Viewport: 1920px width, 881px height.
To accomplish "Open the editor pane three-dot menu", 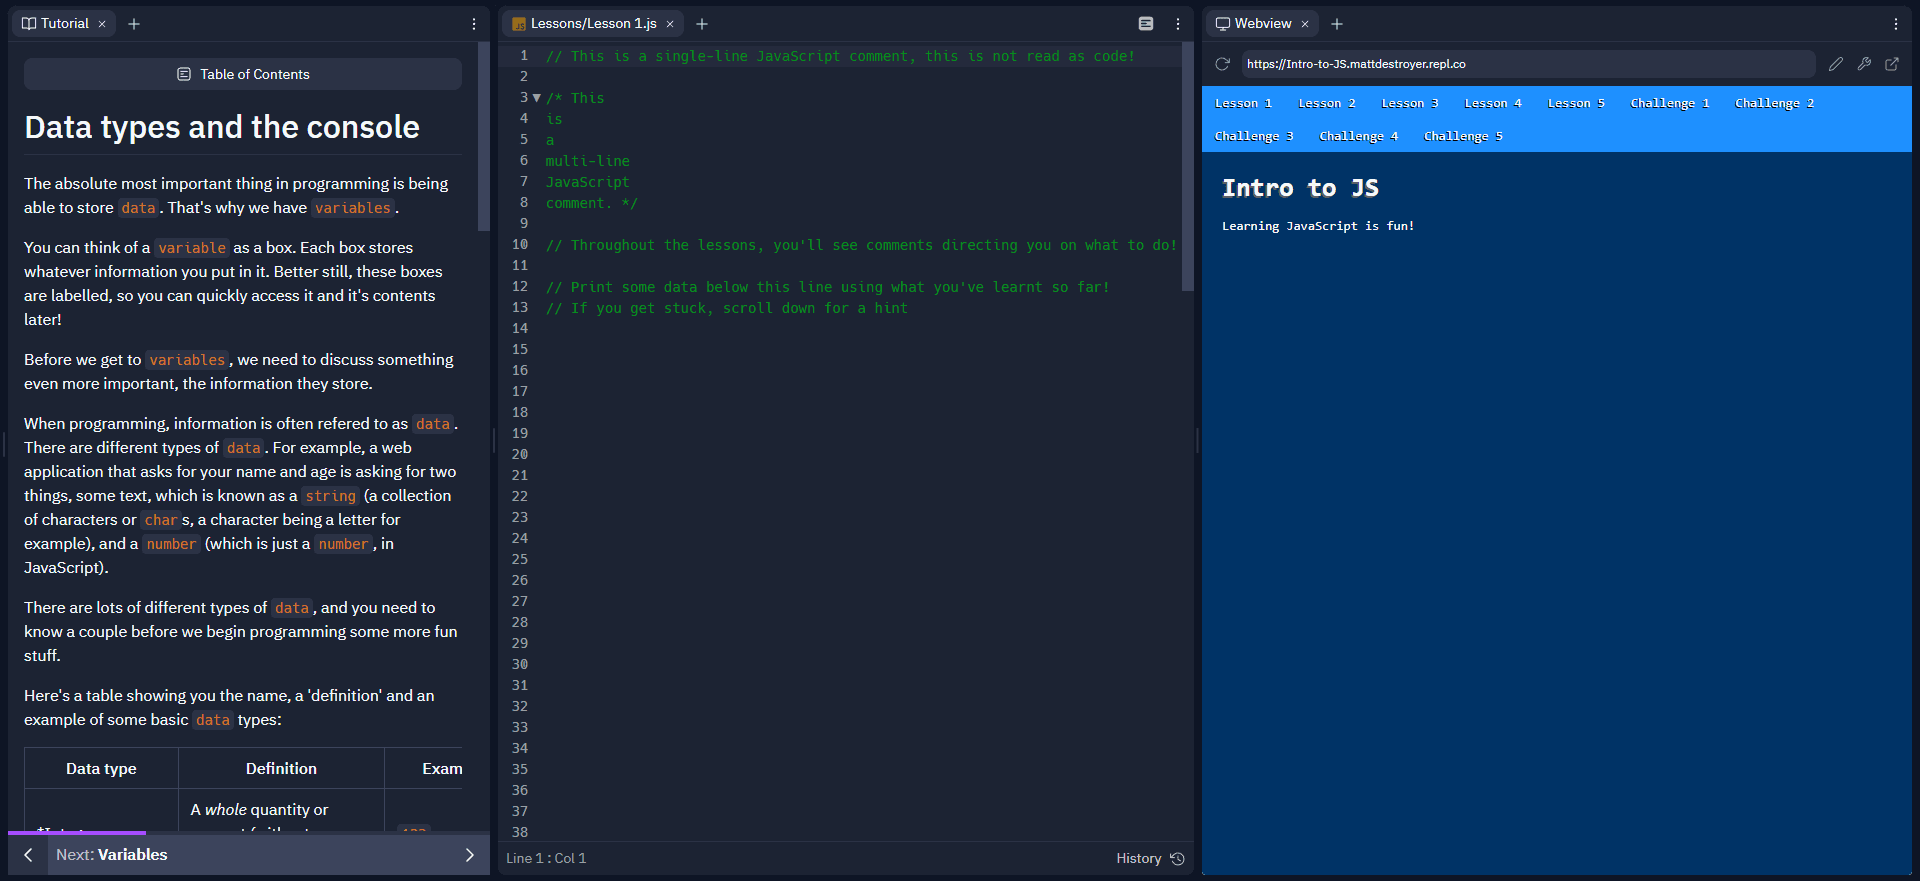I will pos(1178,24).
